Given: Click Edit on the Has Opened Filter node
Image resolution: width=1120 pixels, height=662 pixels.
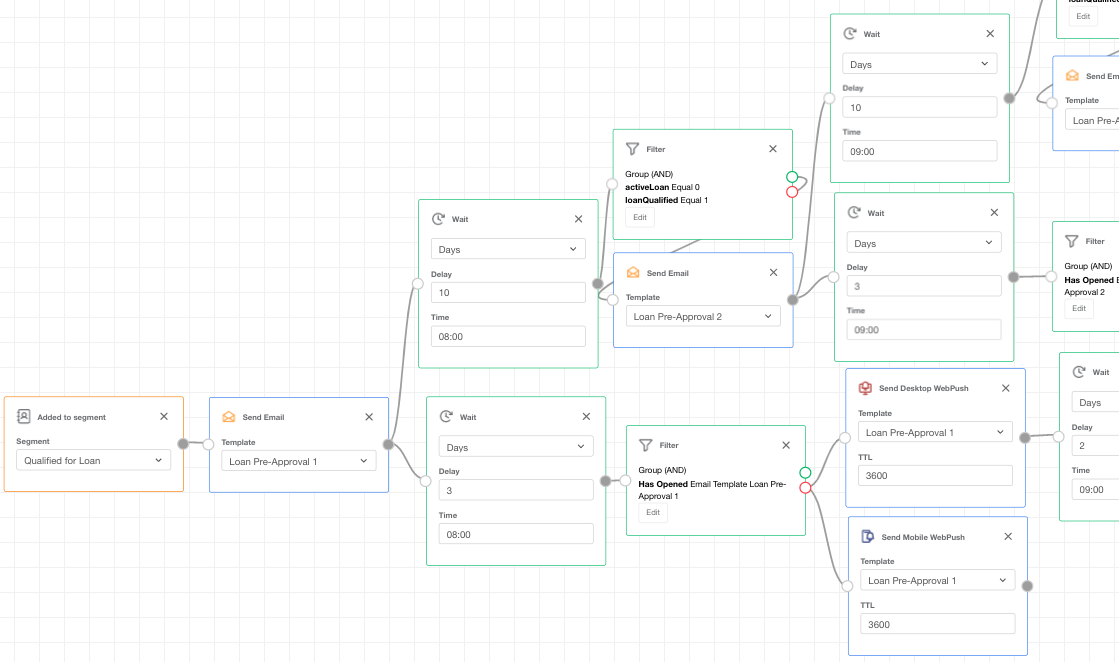Looking at the screenshot, I should coord(653,513).
